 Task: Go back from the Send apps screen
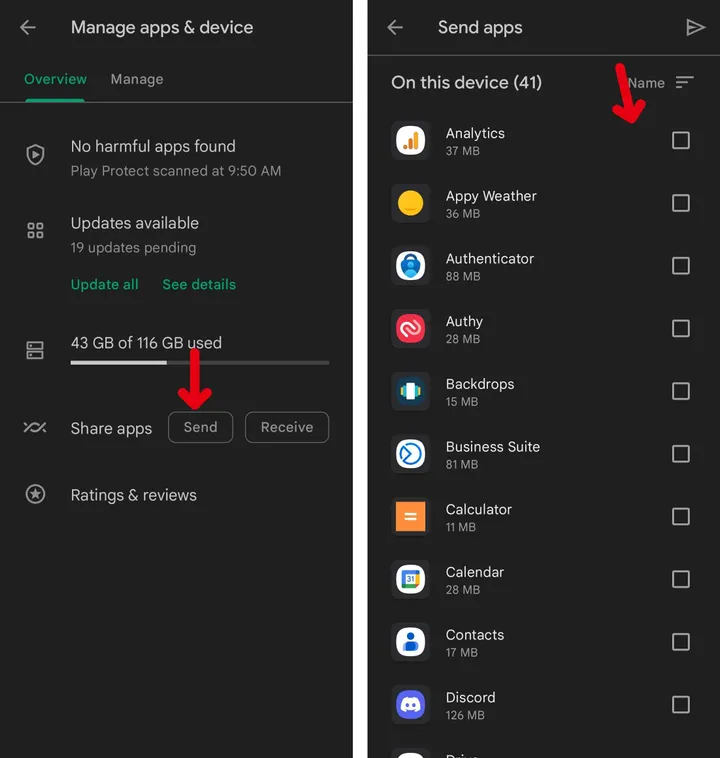395,28
